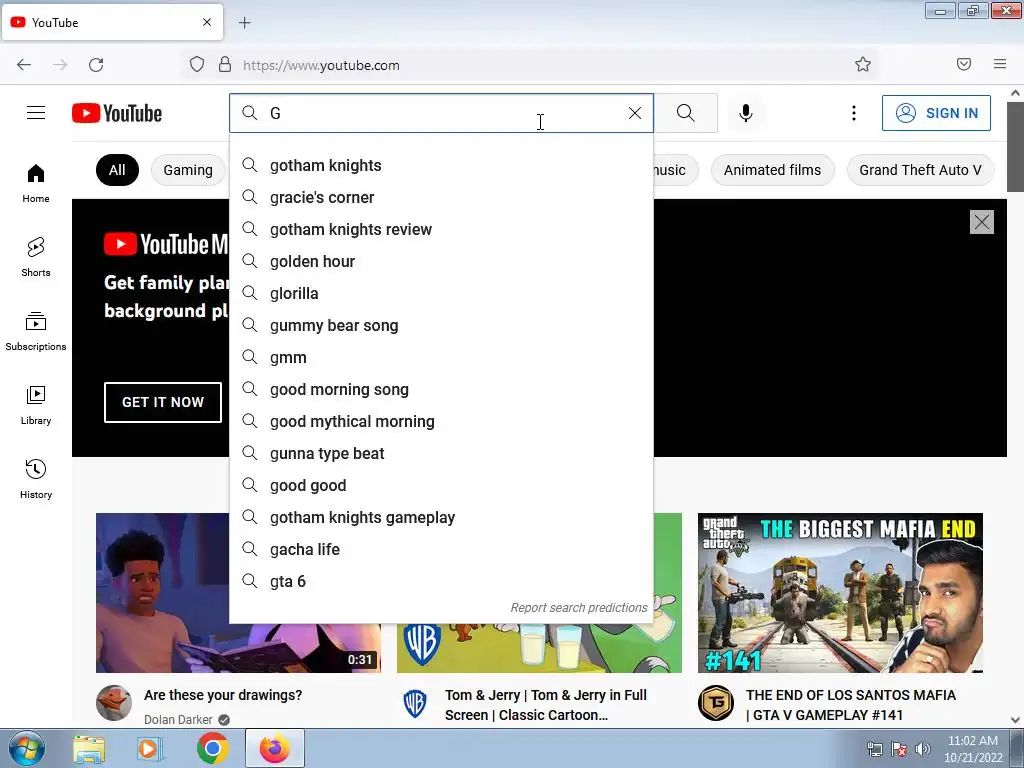Pick the "gacha life" suggestion
The width and height of the screenshot is (1024, 768).
(x=441, y=549)
